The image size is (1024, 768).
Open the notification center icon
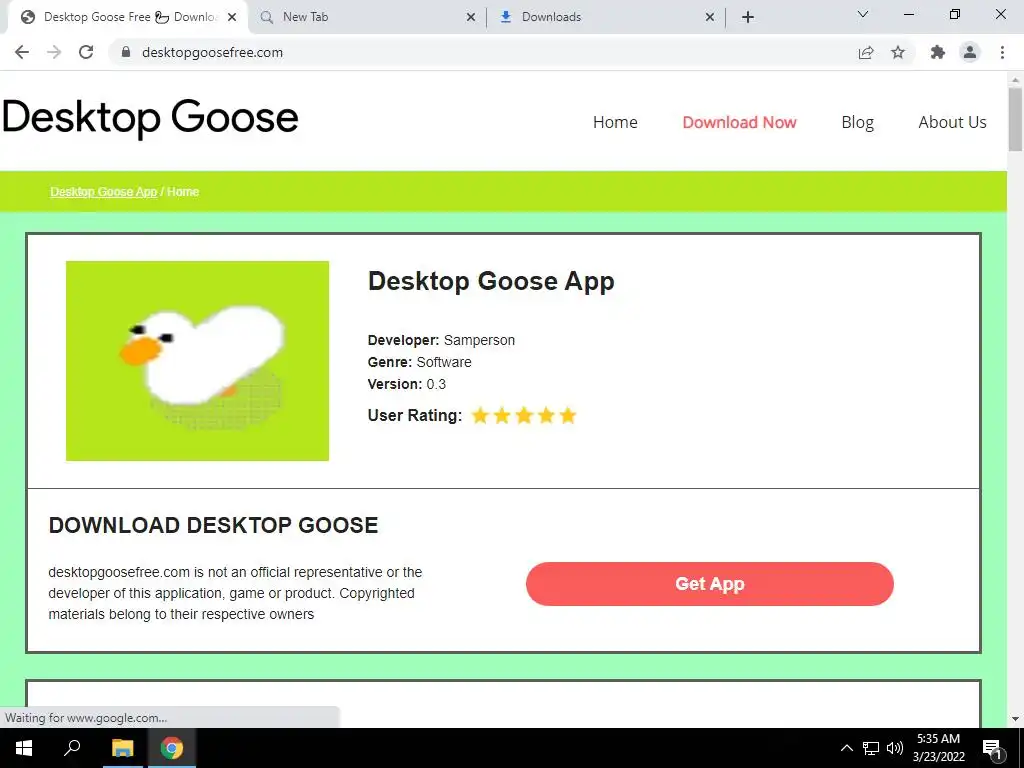click(992, 748)
